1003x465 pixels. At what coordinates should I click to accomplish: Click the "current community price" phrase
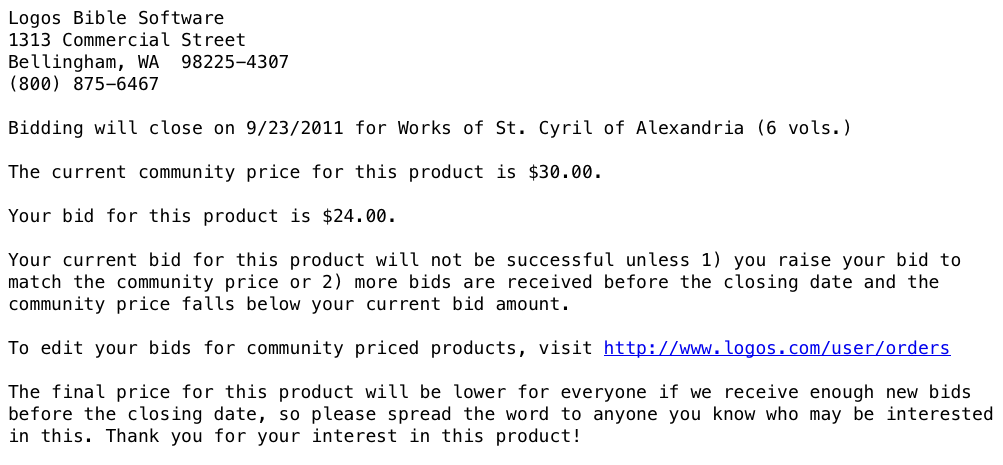175,172
